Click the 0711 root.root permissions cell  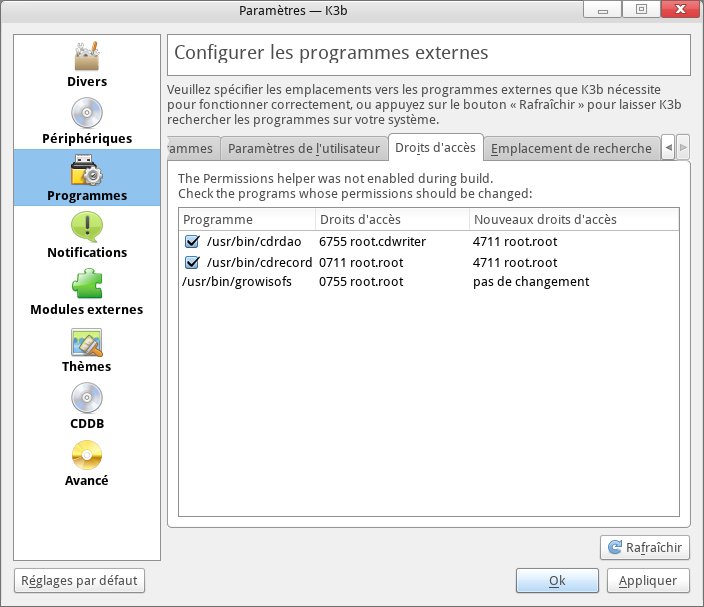(x=361, y=262)
